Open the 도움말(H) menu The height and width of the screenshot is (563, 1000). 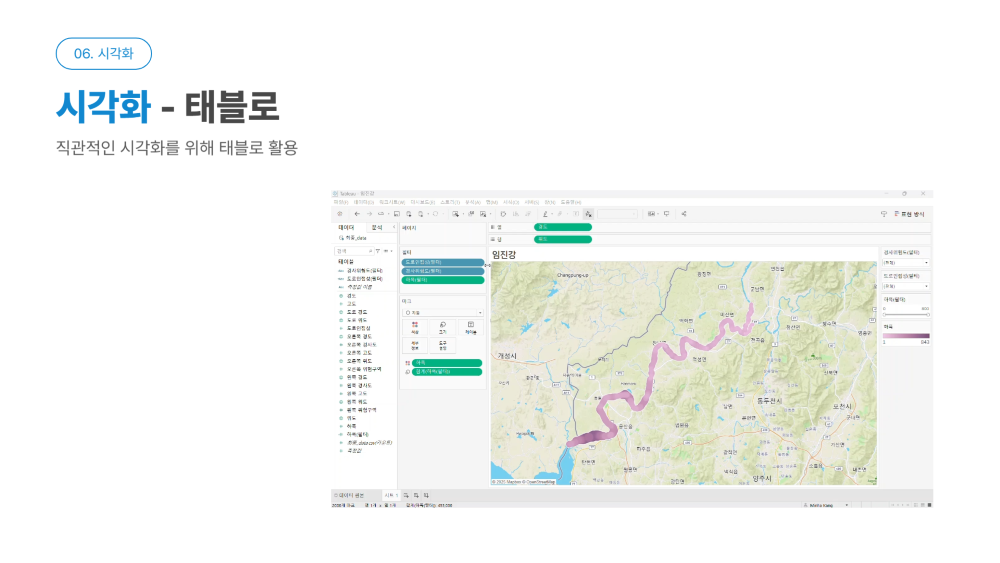pyautogui.click(x=571, y=202)
